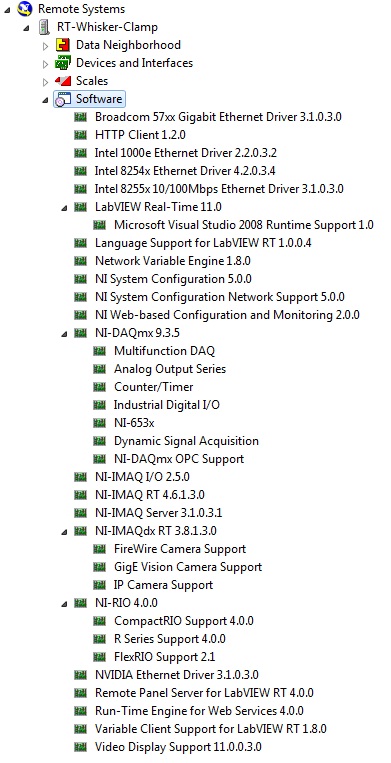
Task: Select NI System Configuration Network Support 5.0.0
Action: 220,297
